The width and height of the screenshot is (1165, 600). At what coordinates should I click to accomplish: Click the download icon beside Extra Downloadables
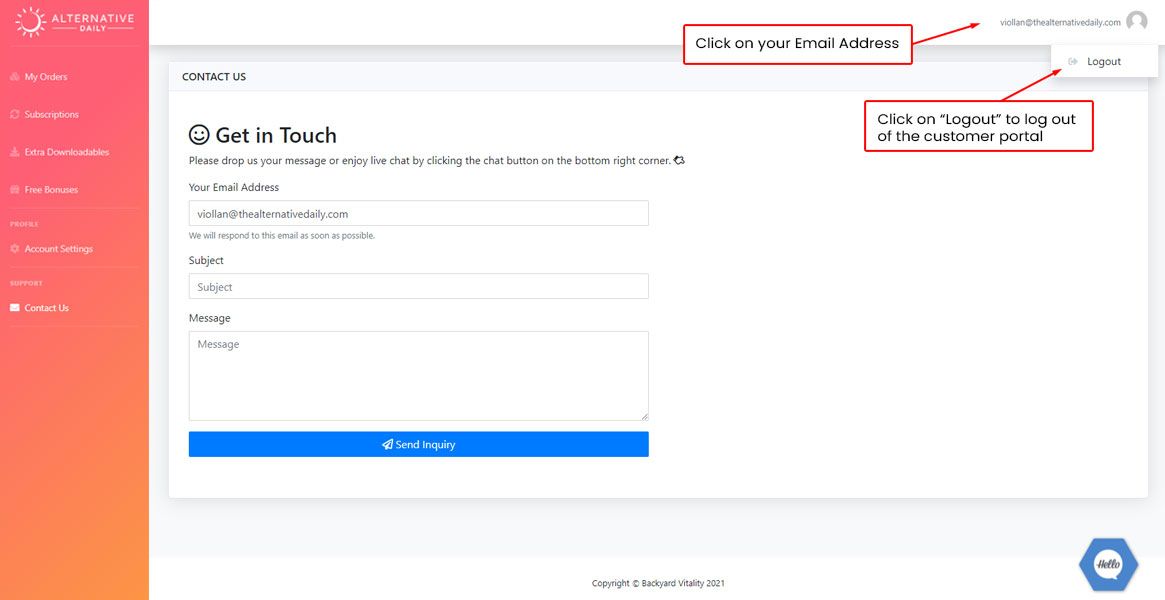pyautogui.click(x=14, y=153)
